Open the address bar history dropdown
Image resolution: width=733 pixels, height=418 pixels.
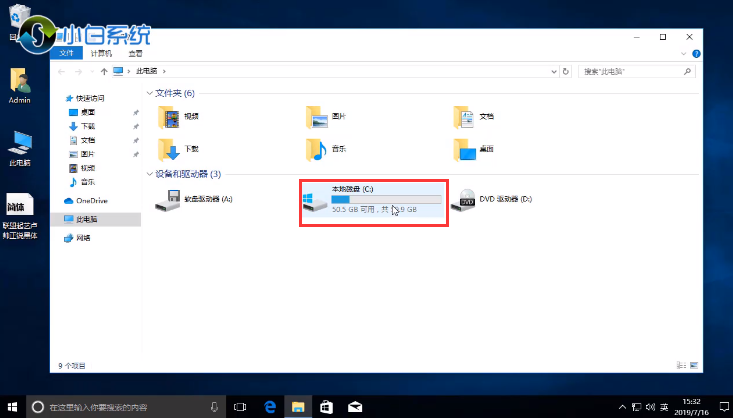coord(553,72)
